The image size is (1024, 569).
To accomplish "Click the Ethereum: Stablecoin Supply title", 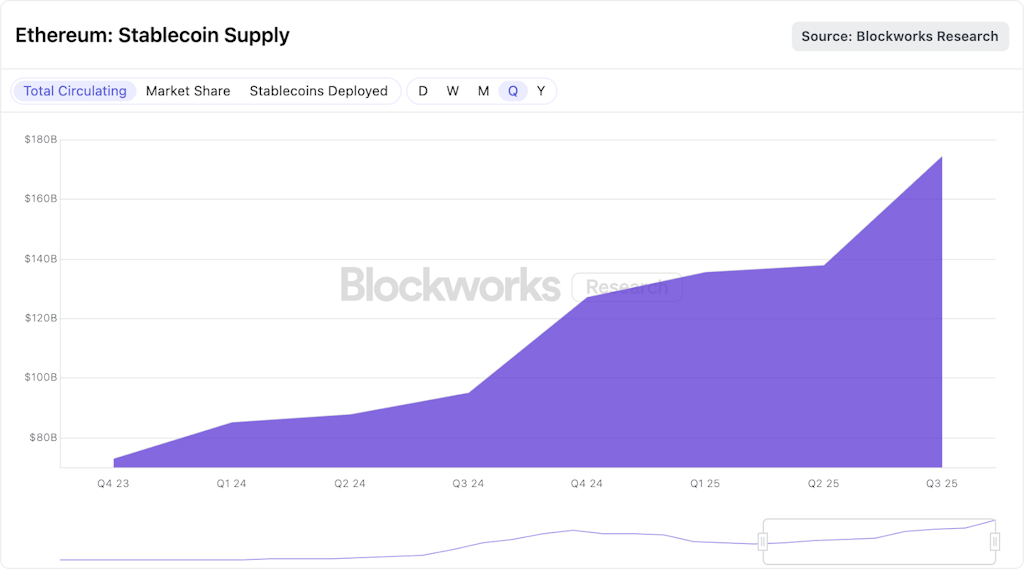I will click(x=152, y=36).
